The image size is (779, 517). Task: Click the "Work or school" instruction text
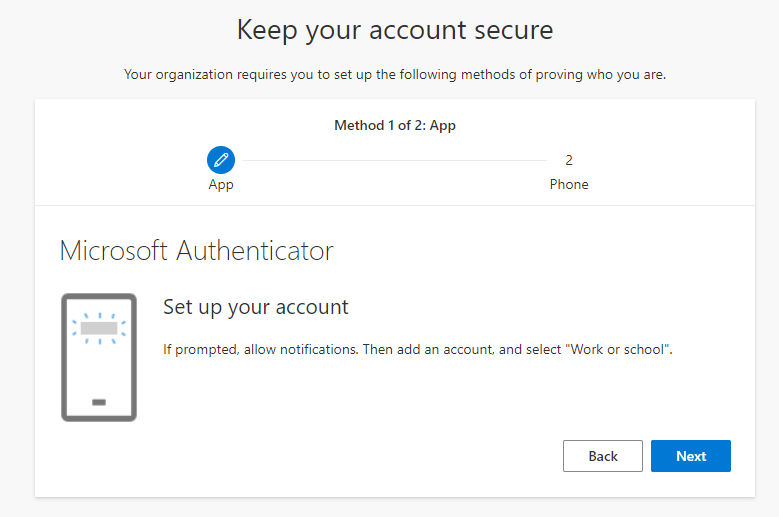click(x=618, y=350)
